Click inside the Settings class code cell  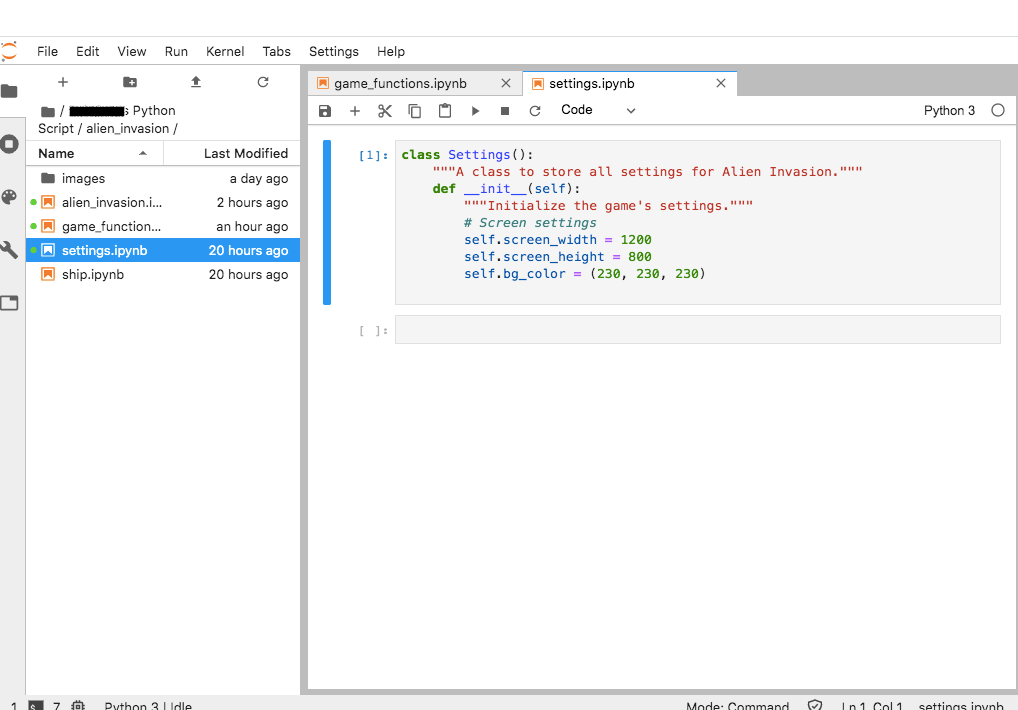(x=697, y=222)
